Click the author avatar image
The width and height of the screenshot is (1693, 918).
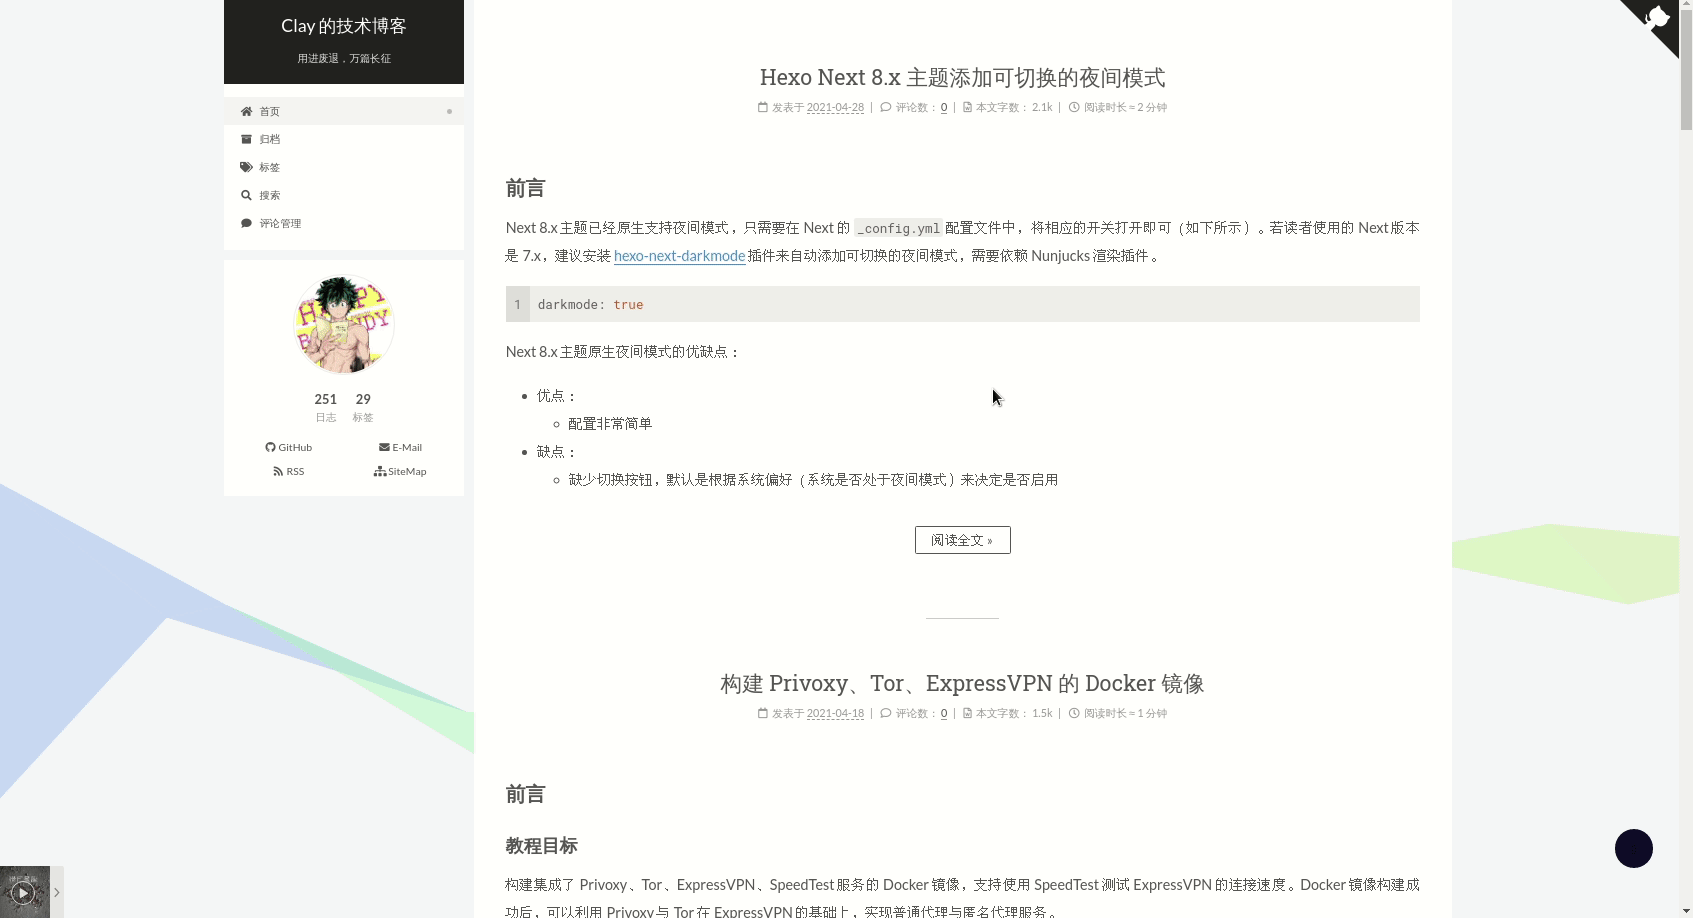pyautogui.click(x=344, y=324)
